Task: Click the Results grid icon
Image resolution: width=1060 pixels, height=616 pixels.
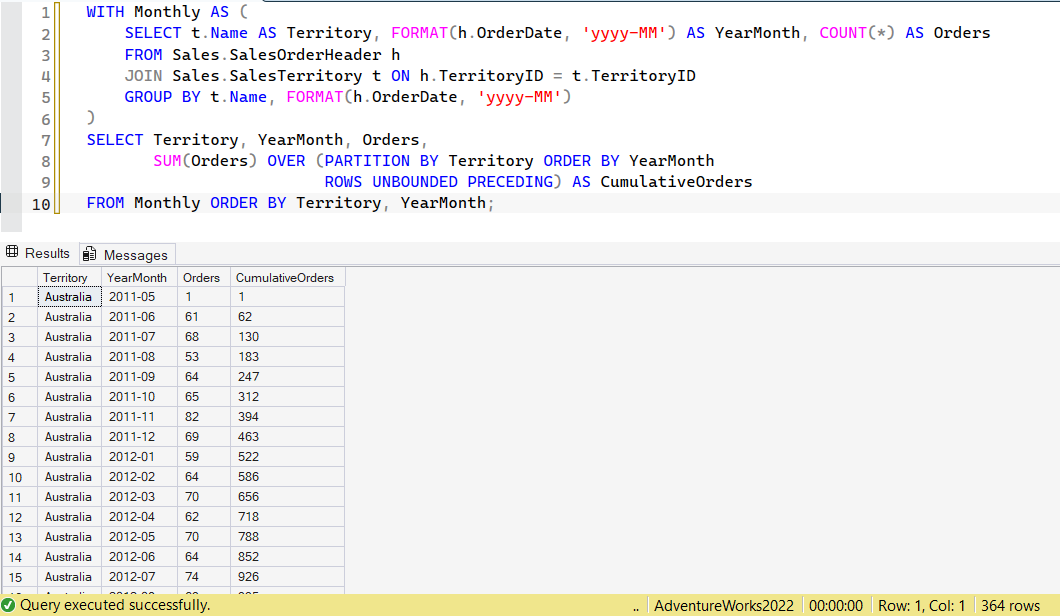Action: pyautogui.click(x=12, y=252)
